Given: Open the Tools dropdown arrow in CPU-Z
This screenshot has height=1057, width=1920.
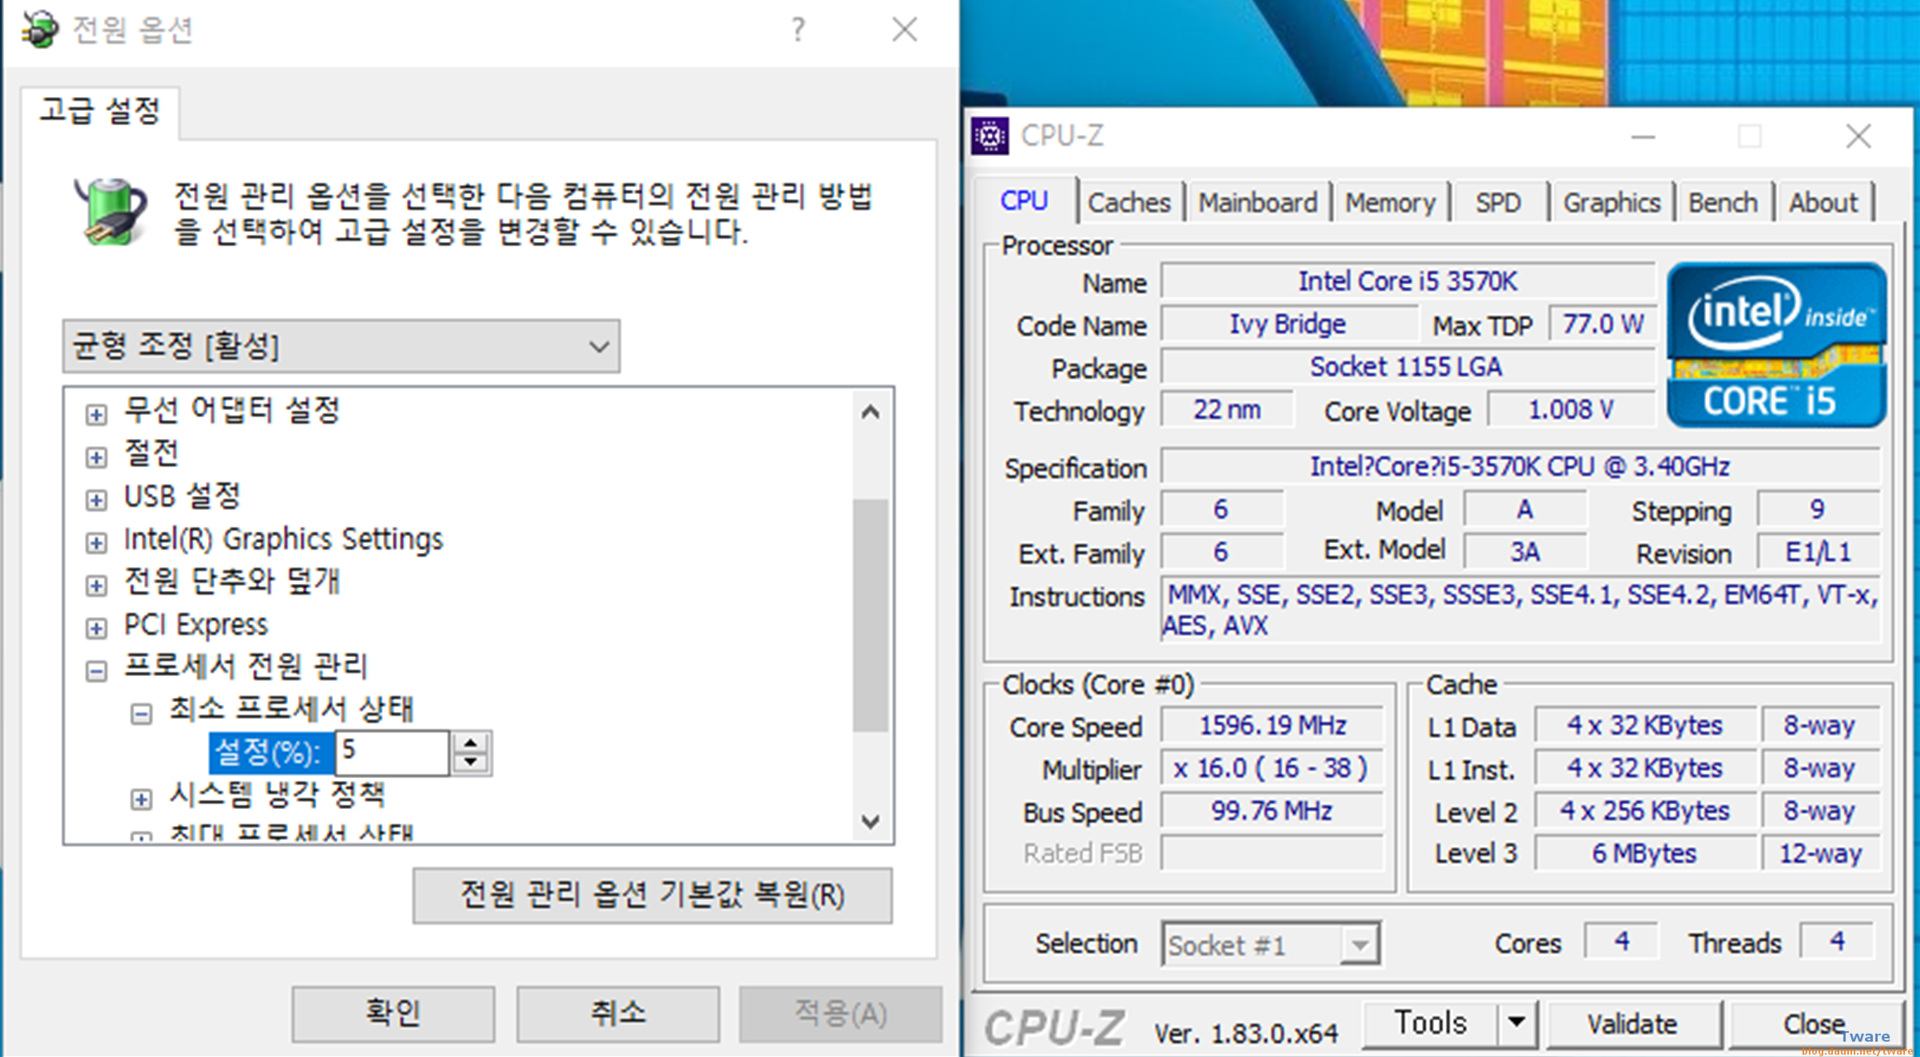Looking at the screenshot, I should [x=1516, y=1023].
